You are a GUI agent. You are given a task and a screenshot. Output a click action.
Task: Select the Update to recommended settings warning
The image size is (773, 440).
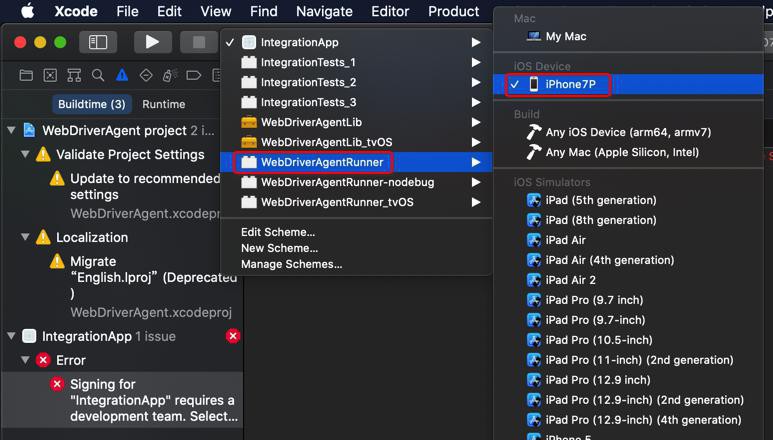pyautogui.click(x=134, y=196)
